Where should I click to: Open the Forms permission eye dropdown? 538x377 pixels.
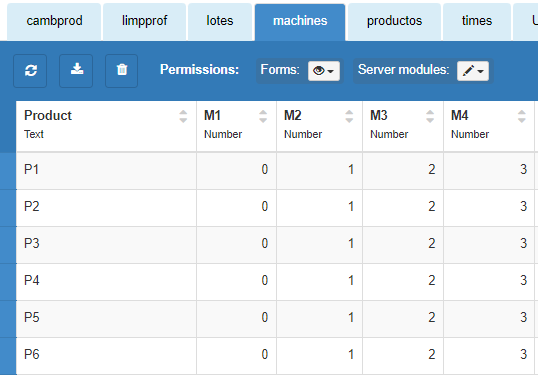324,71
